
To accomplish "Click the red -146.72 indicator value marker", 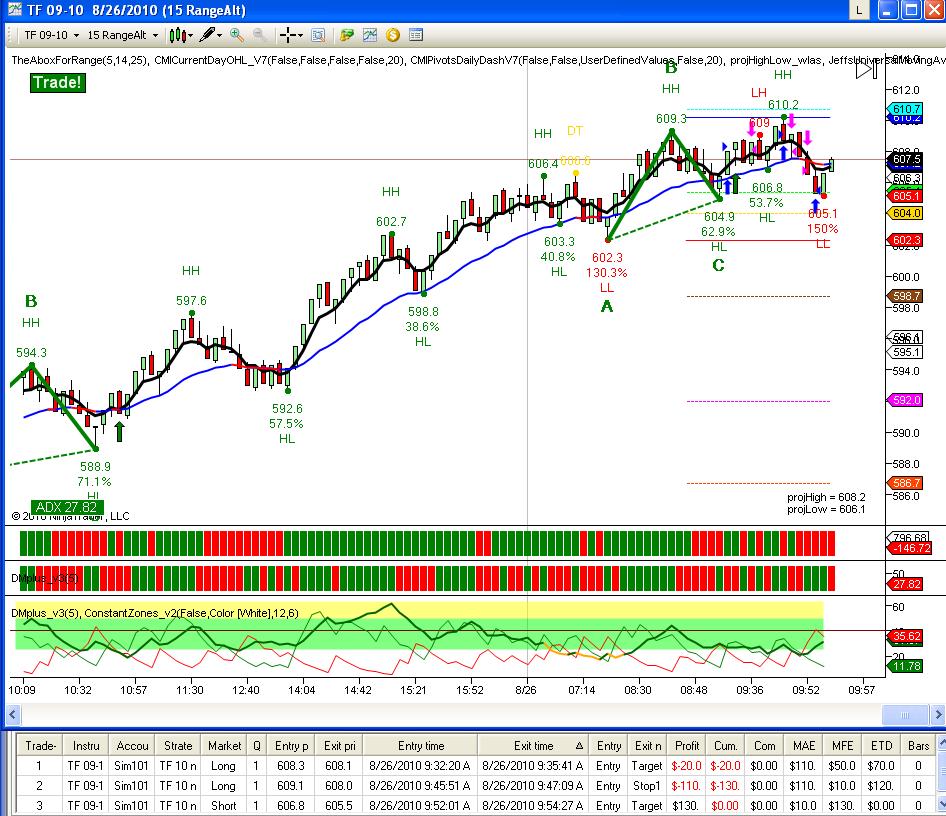I will [912, 548].
